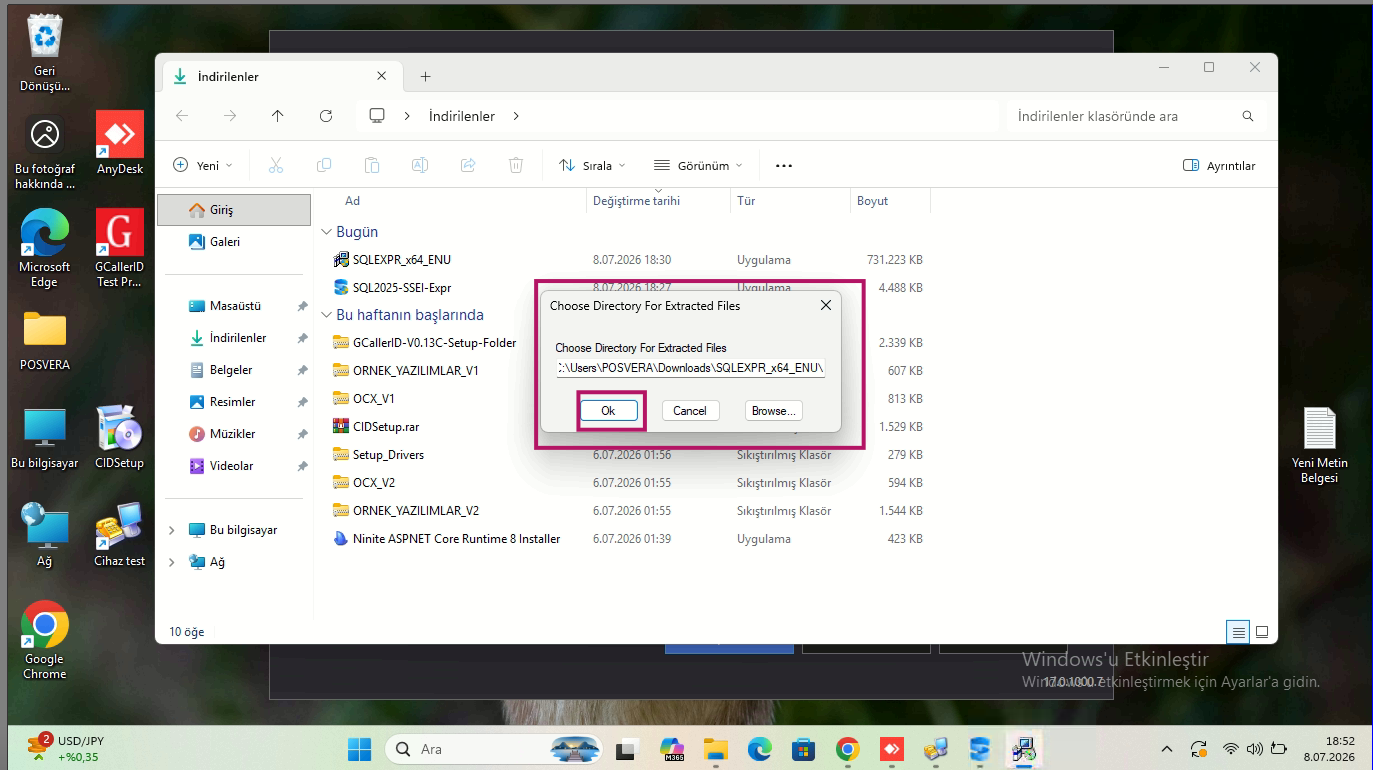Refresh the İndirilenler folder
This screenshot has height=770, width=1373.
pyautogui.click(x=326, y=116)
